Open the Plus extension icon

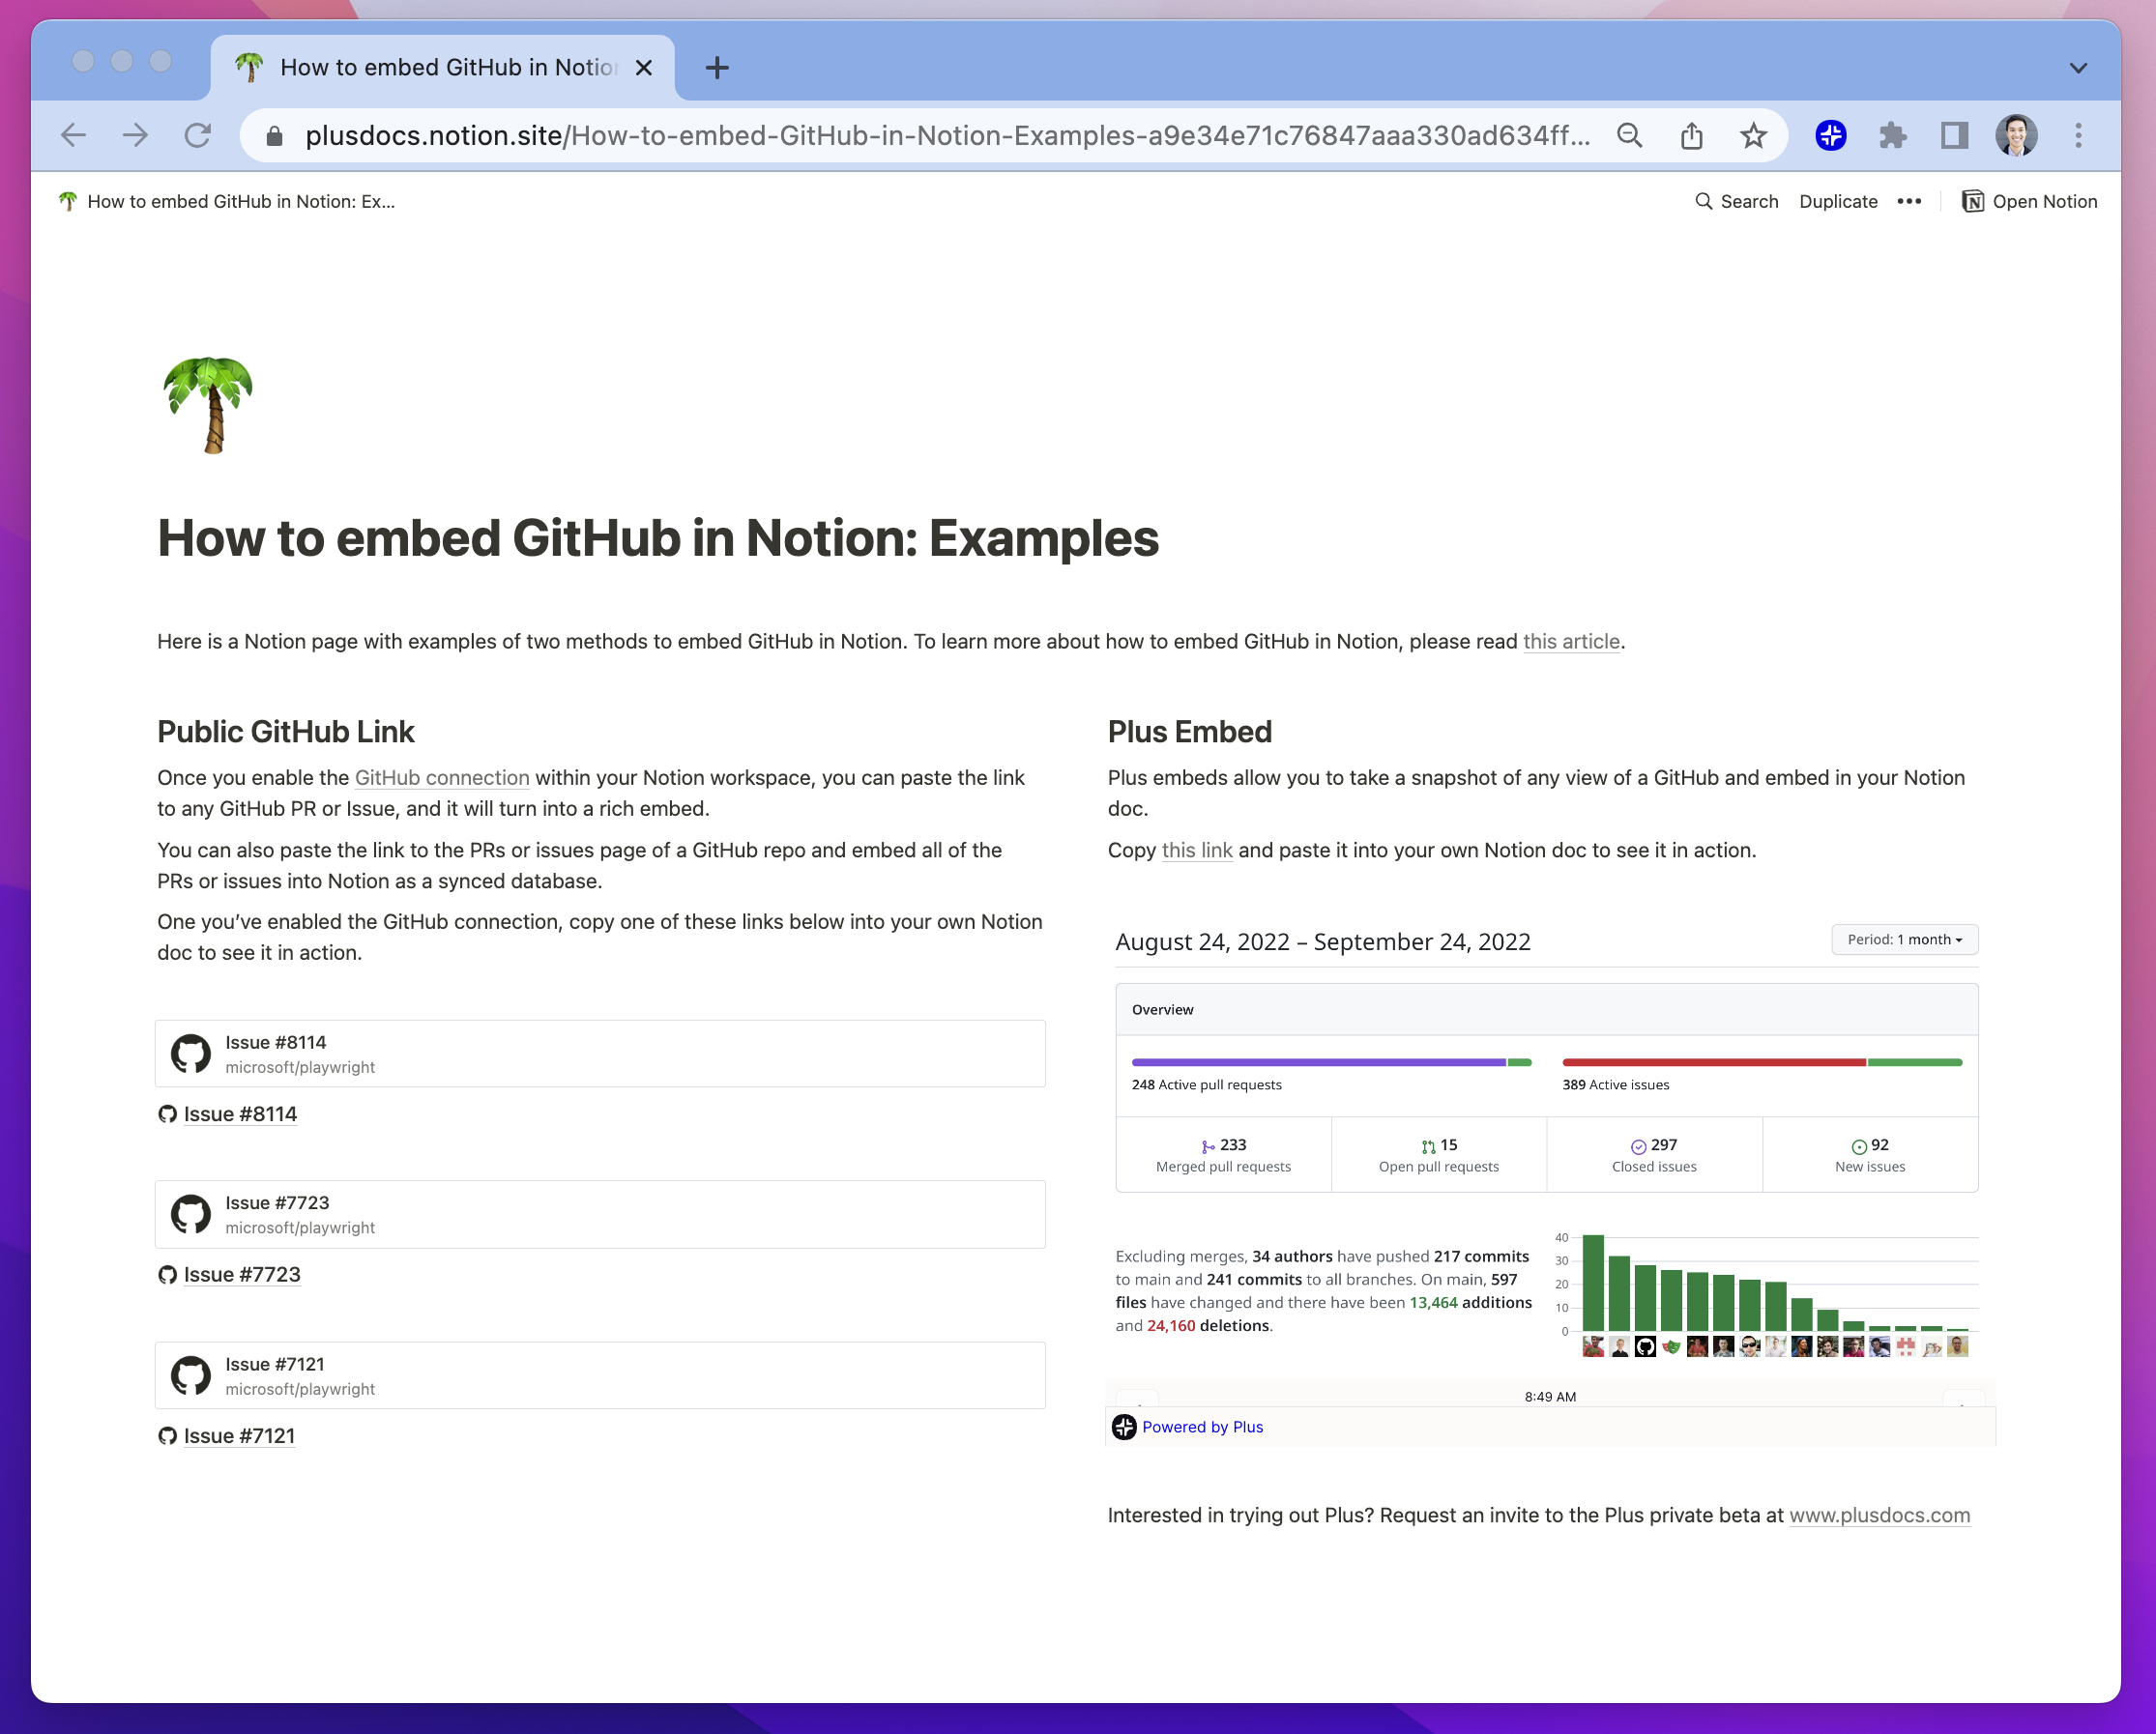(1831, 135)
